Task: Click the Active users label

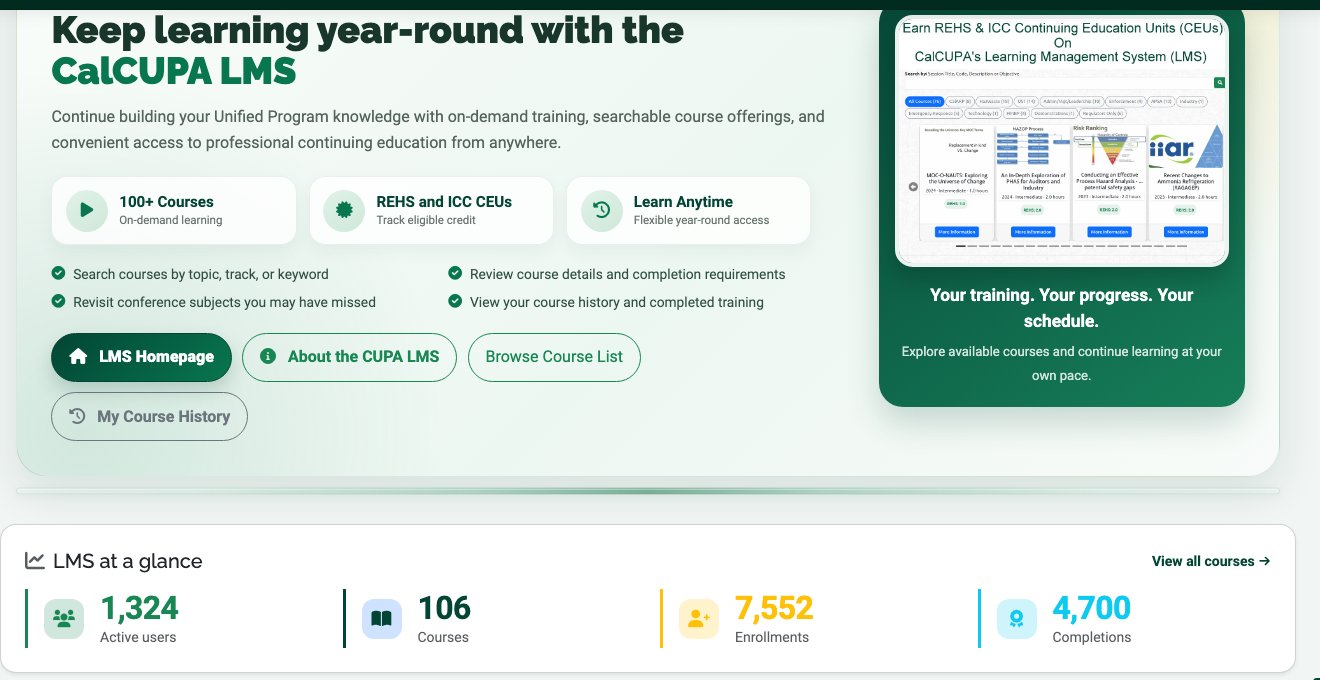Action: click(x=138, y=637)
